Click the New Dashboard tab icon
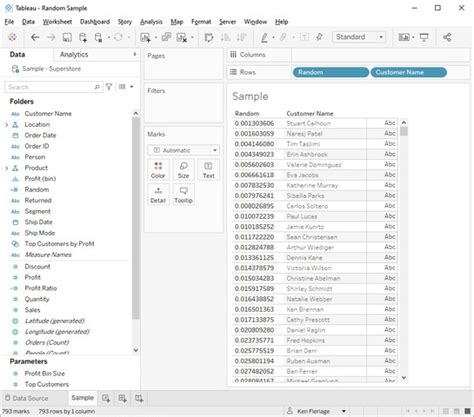The image size is (474, 417). point(122,398)
